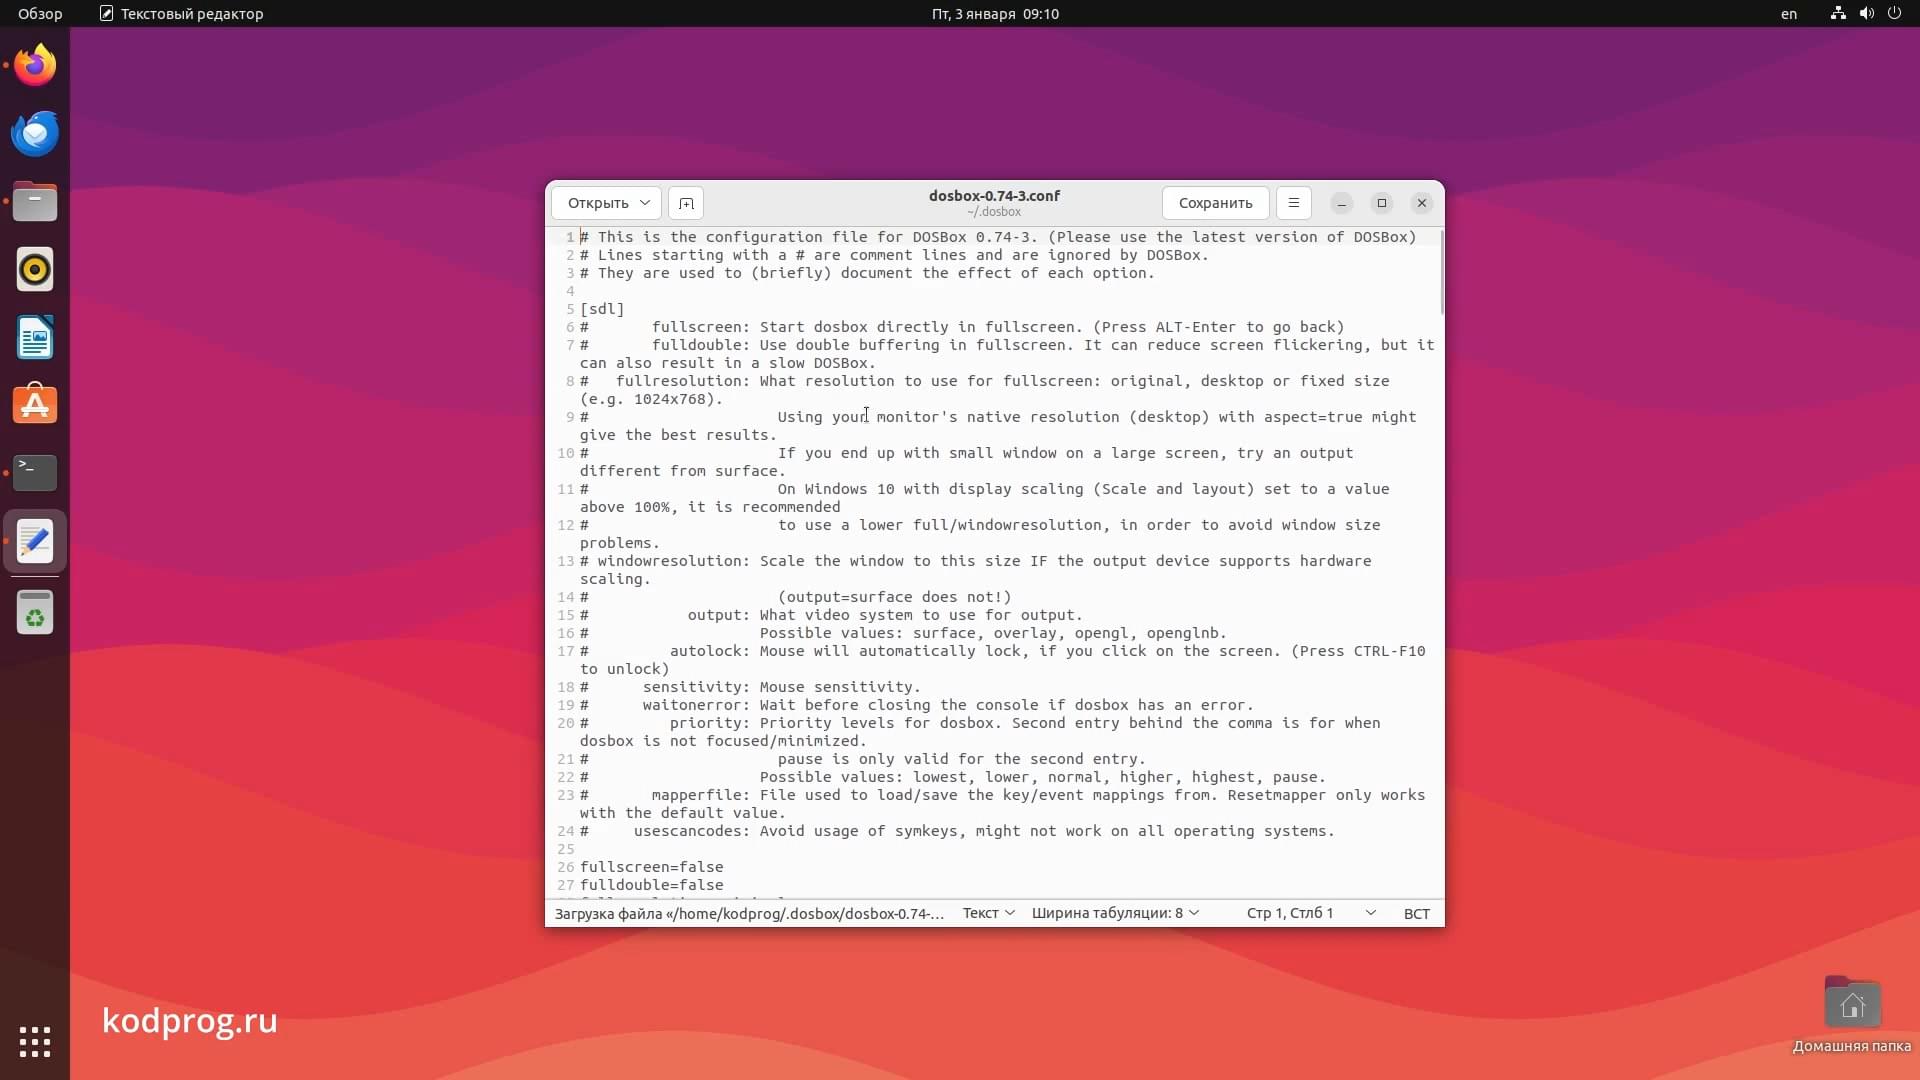
Task: Click the 'sensitivity: Mouse sensitivity.' line
Action: [x=750, y=687]
